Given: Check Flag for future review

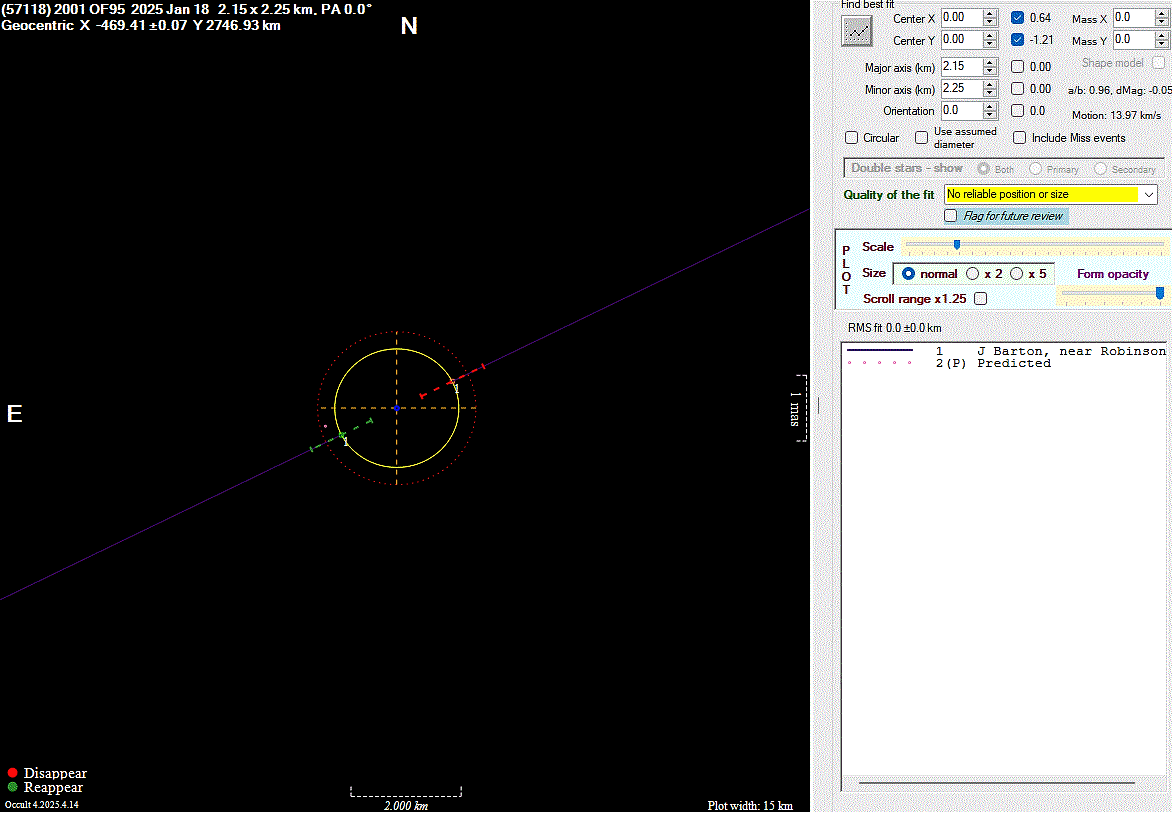Looking at the screenshot, I should [951, 216].
